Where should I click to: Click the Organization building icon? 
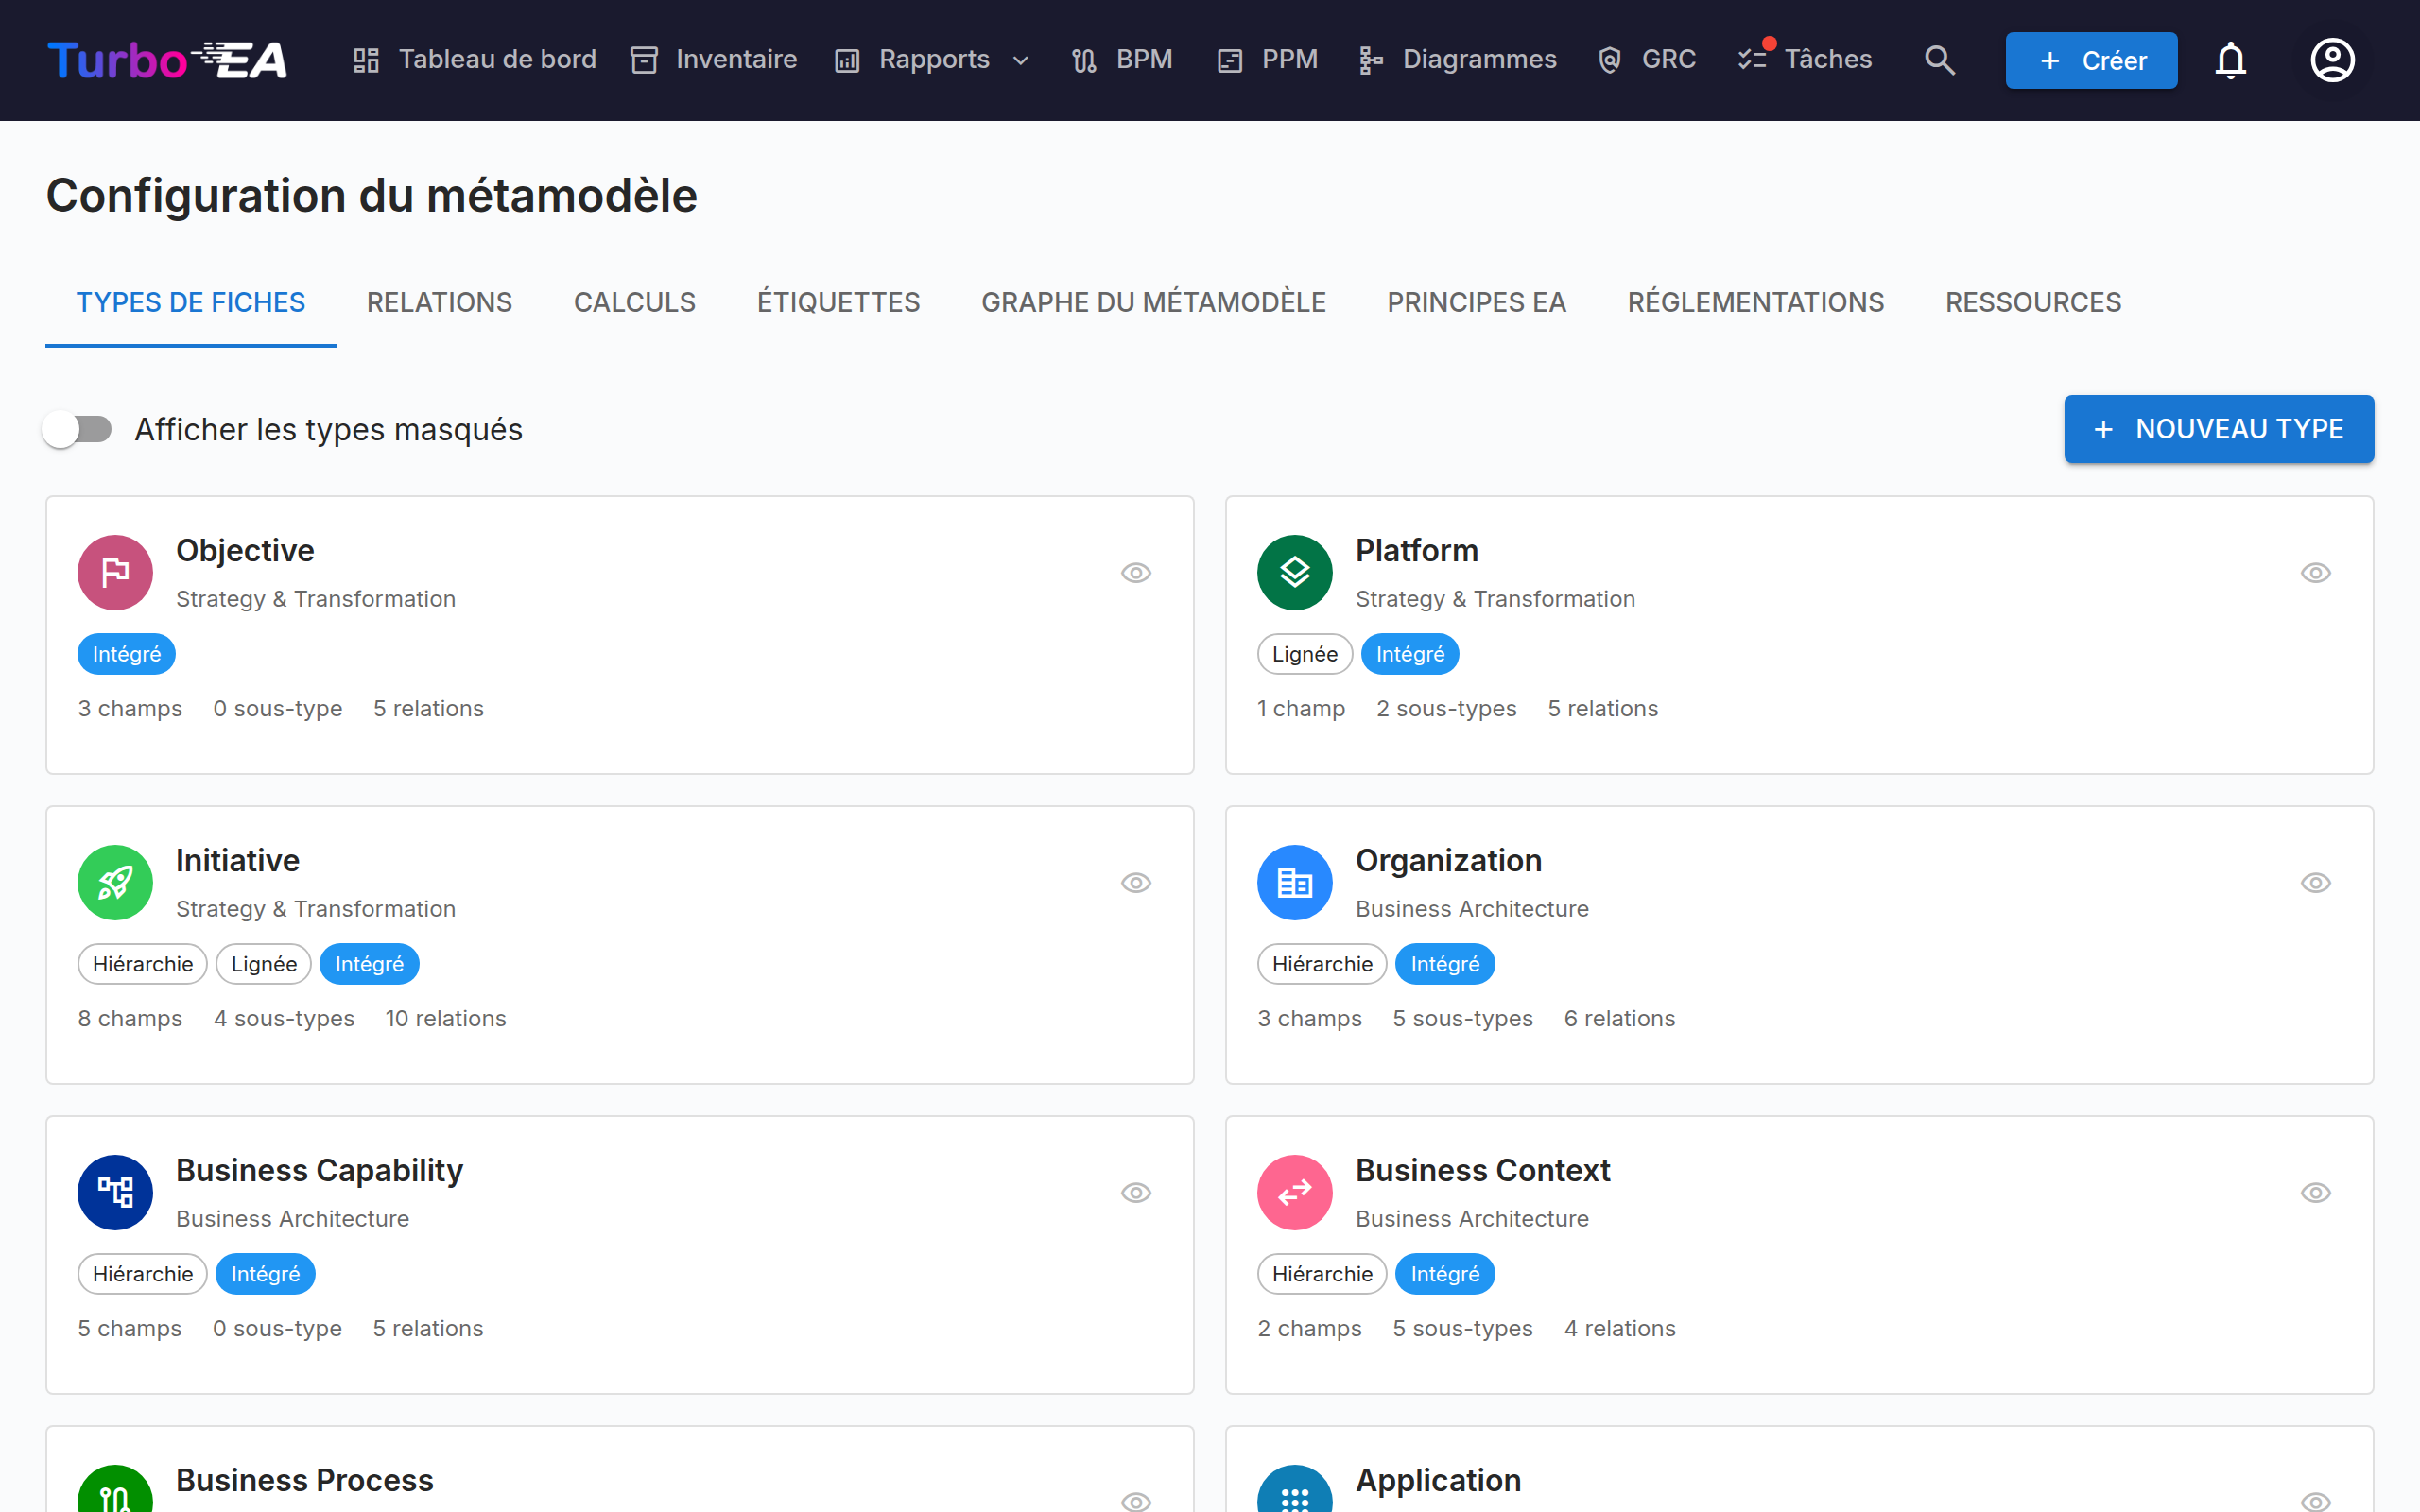(x=1294, y=883)
